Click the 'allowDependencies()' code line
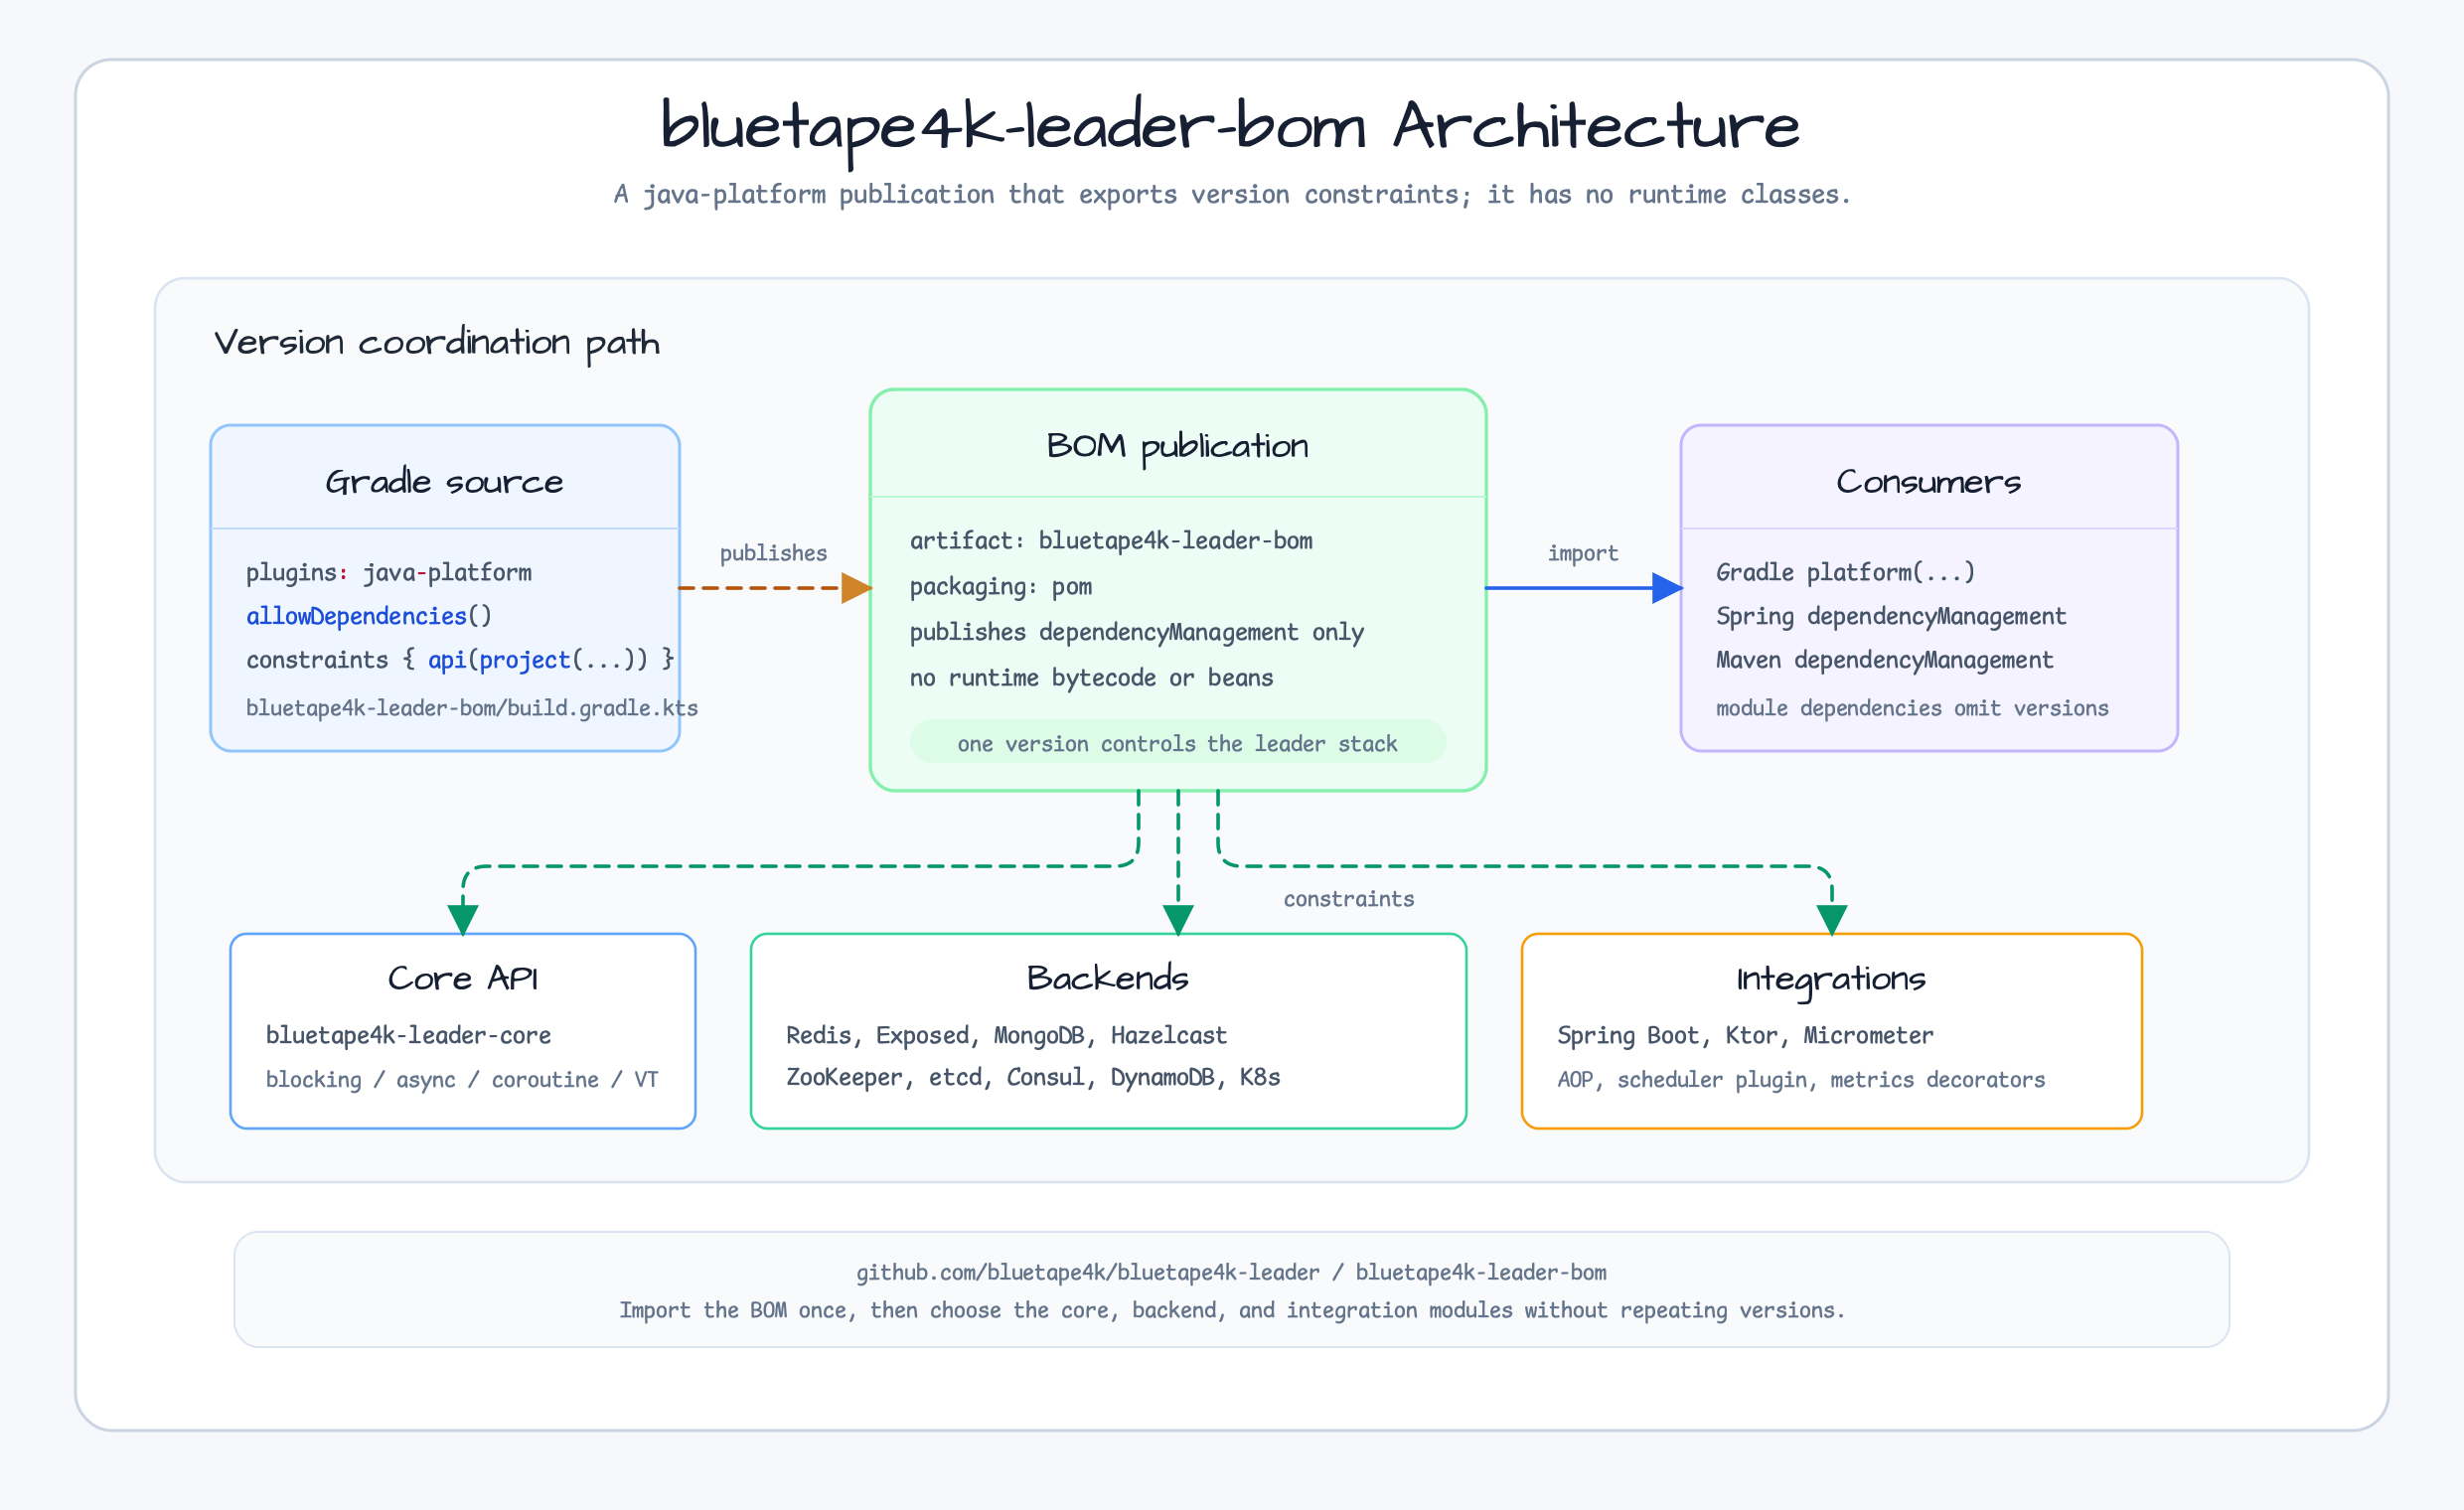This screenshot has height=1510, width=2464. 369,616
